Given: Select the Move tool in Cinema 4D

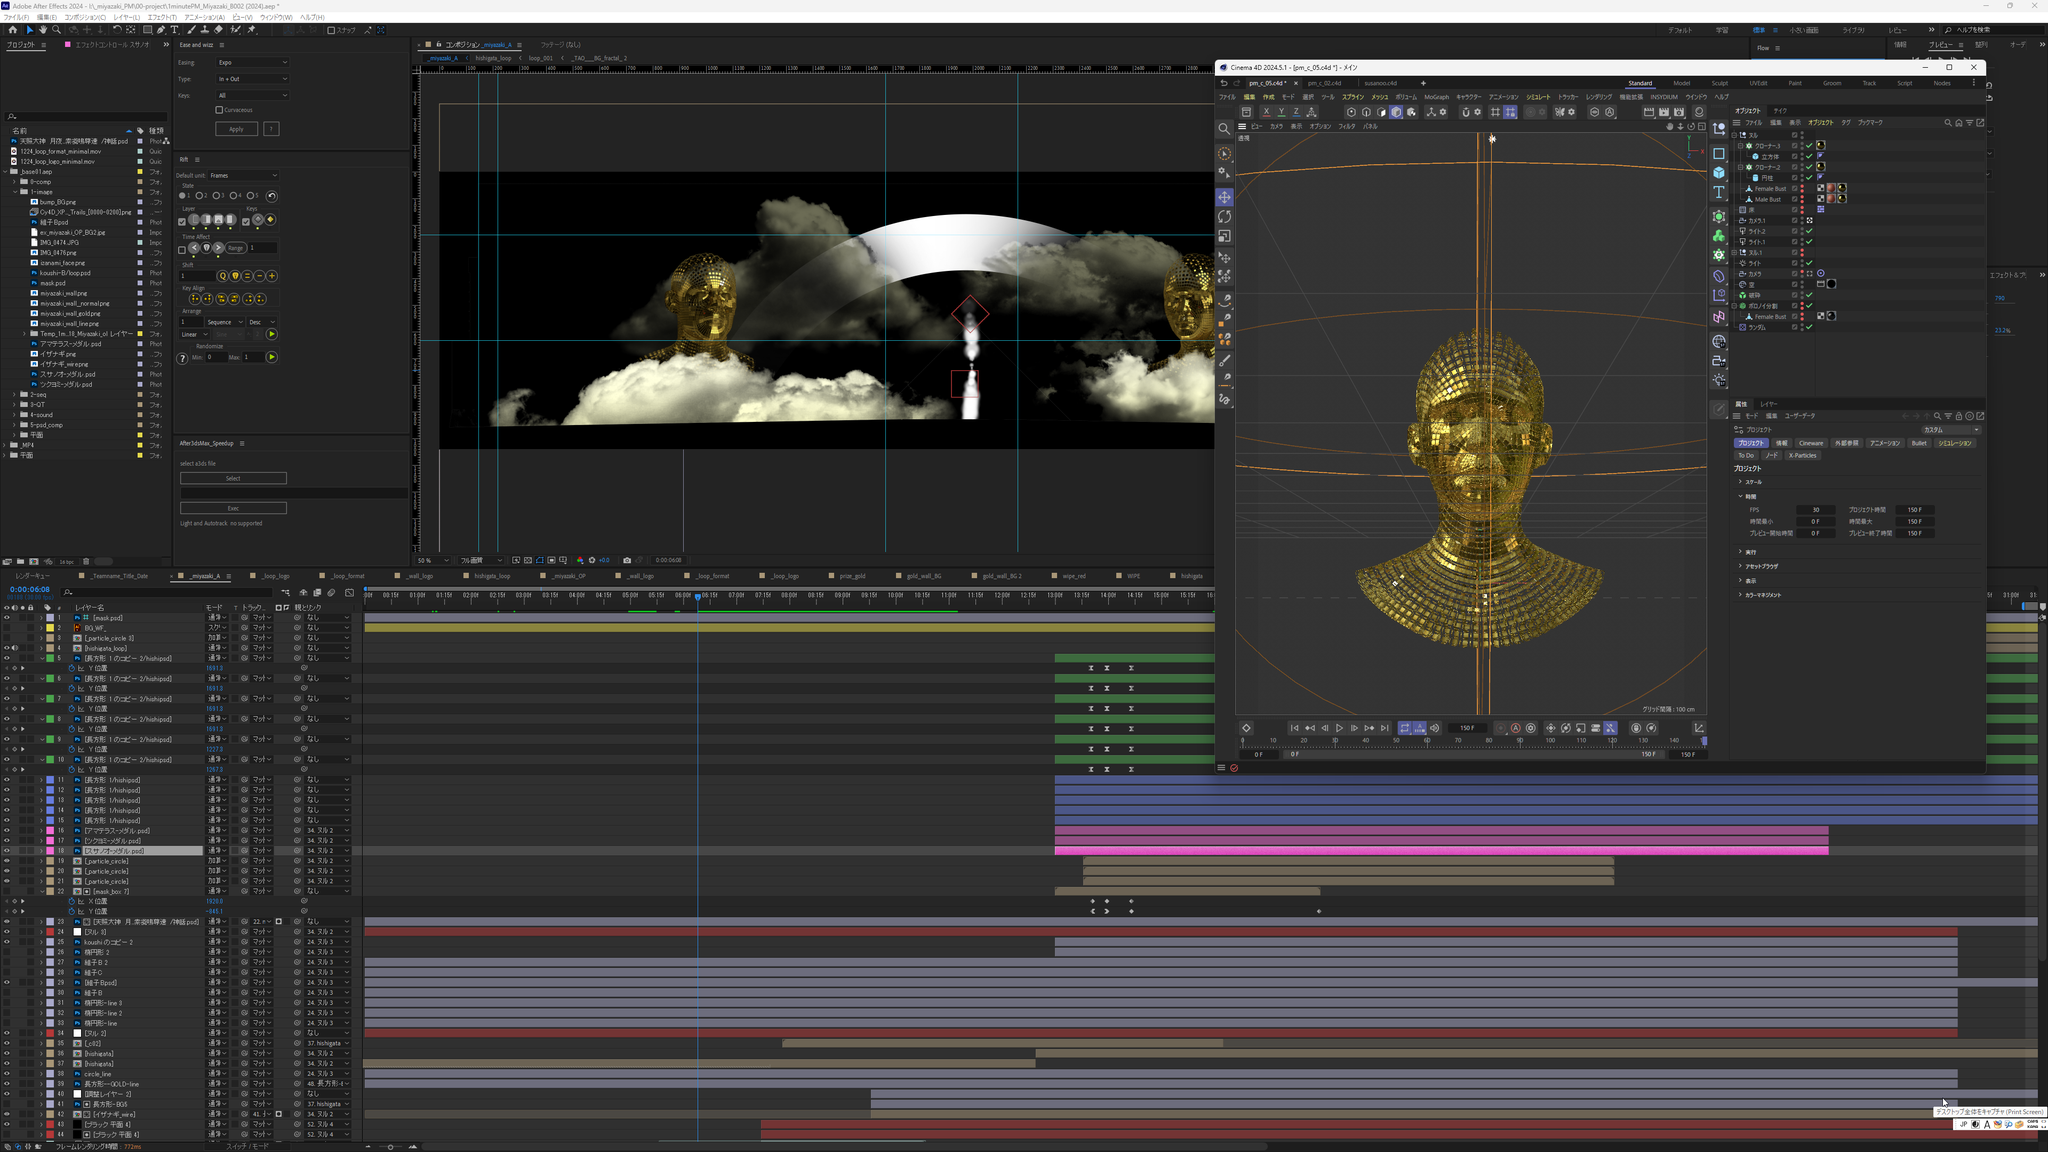Looking at the screenshot, I should point(1224,197).
